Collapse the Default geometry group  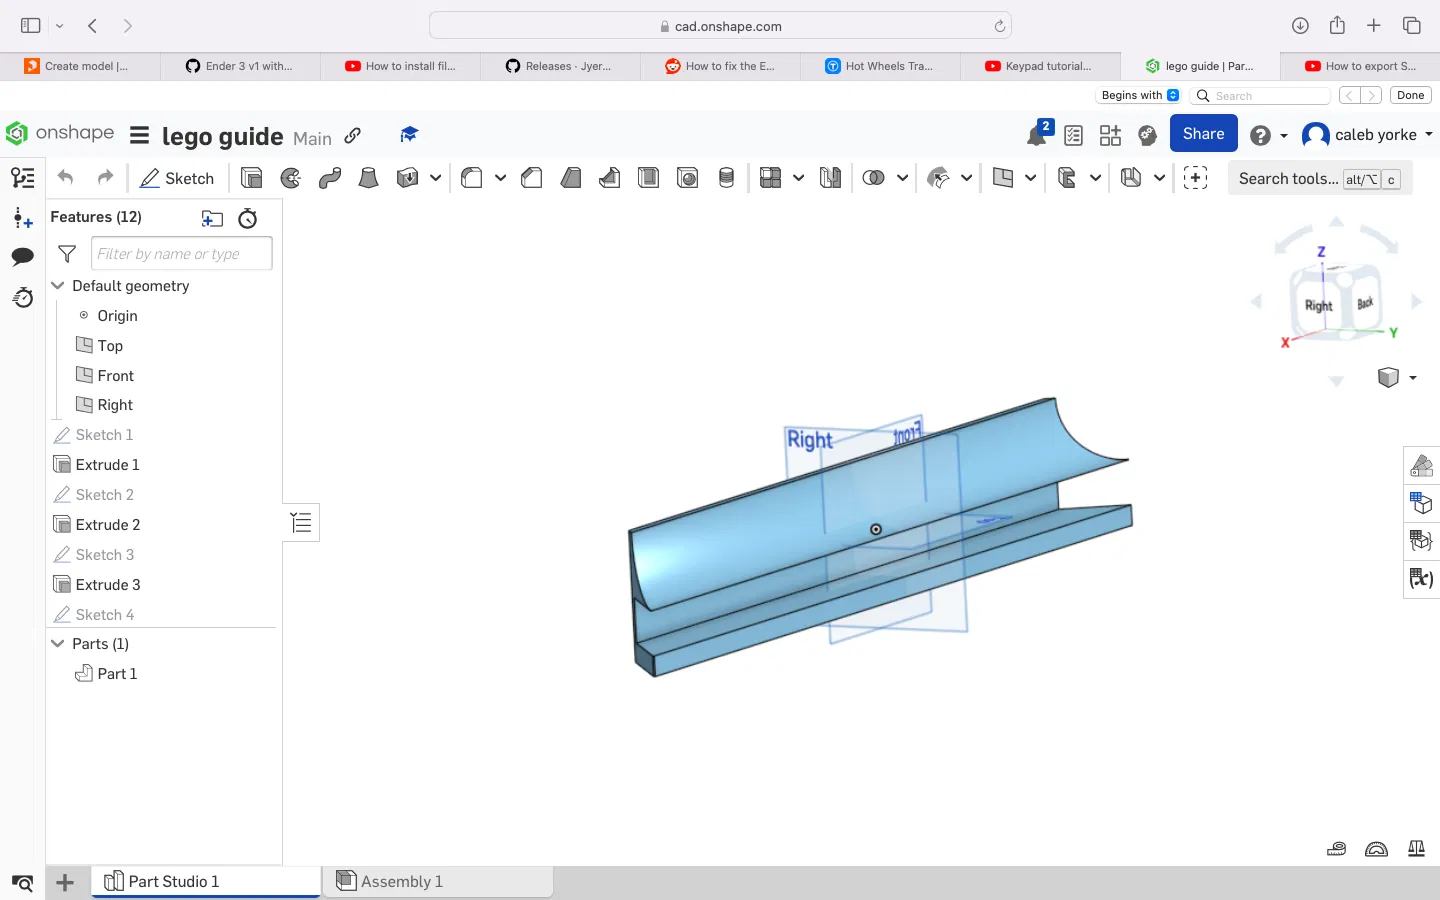58,286
